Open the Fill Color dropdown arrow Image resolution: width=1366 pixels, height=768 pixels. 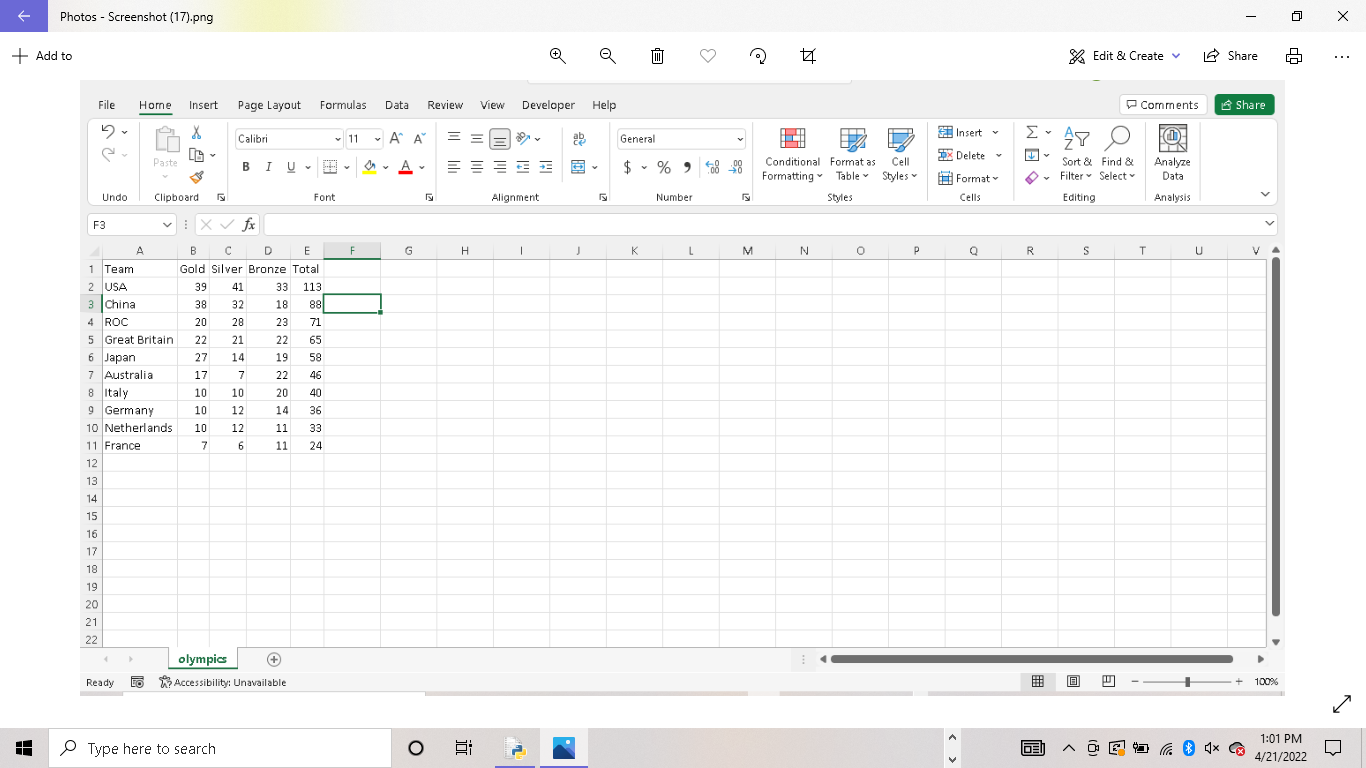pyautogui.click(x=384, y=167)
